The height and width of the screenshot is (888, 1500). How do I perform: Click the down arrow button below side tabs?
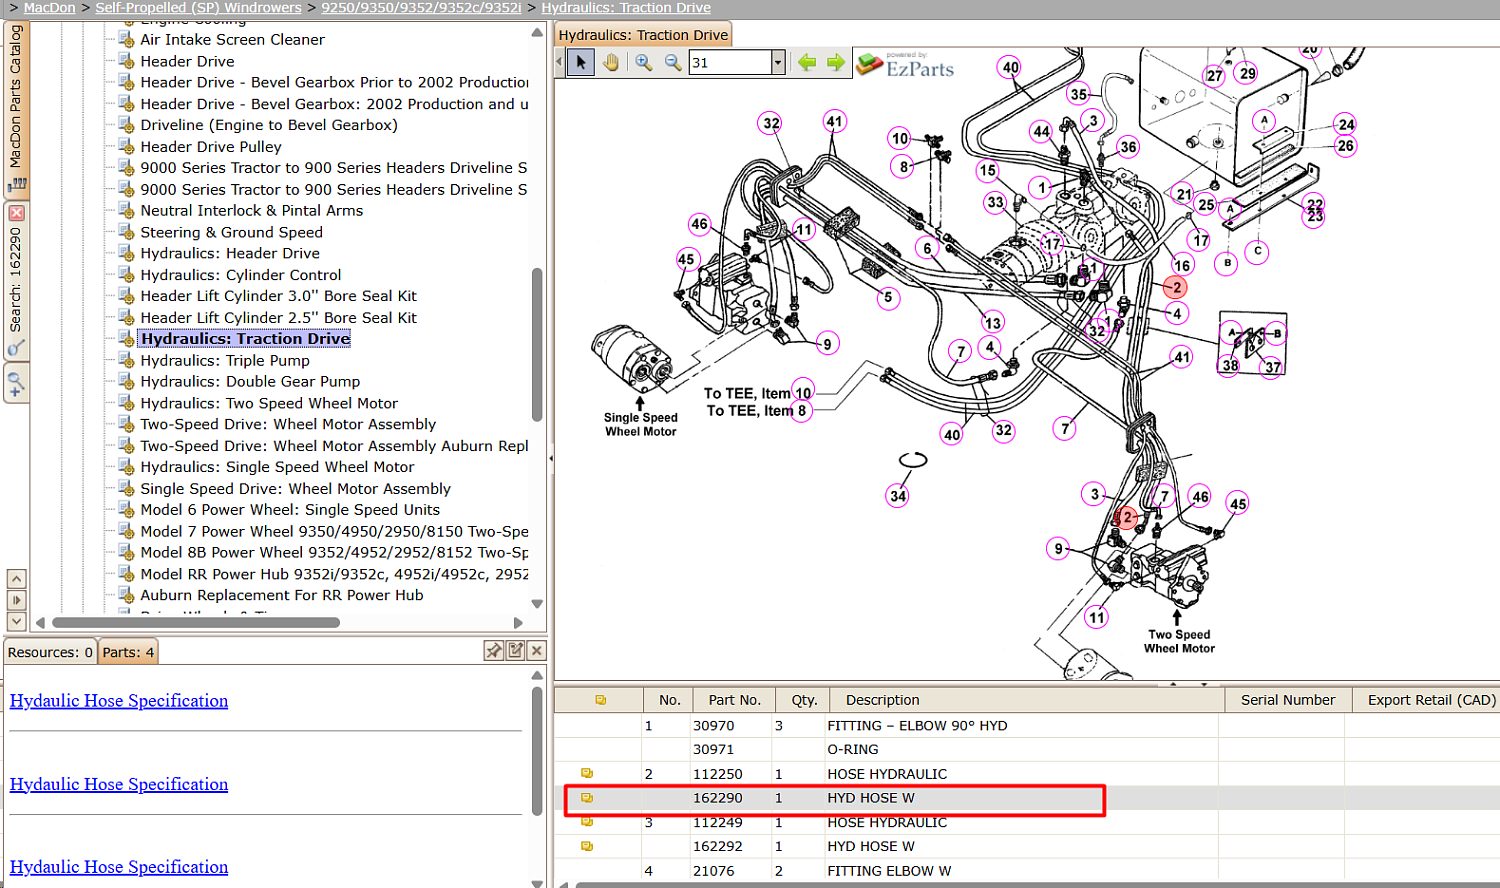click(x=16, y=621)
